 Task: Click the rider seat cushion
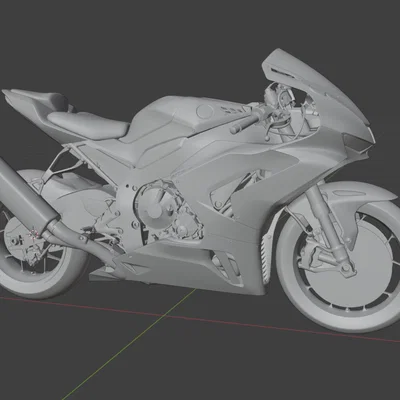88,124
